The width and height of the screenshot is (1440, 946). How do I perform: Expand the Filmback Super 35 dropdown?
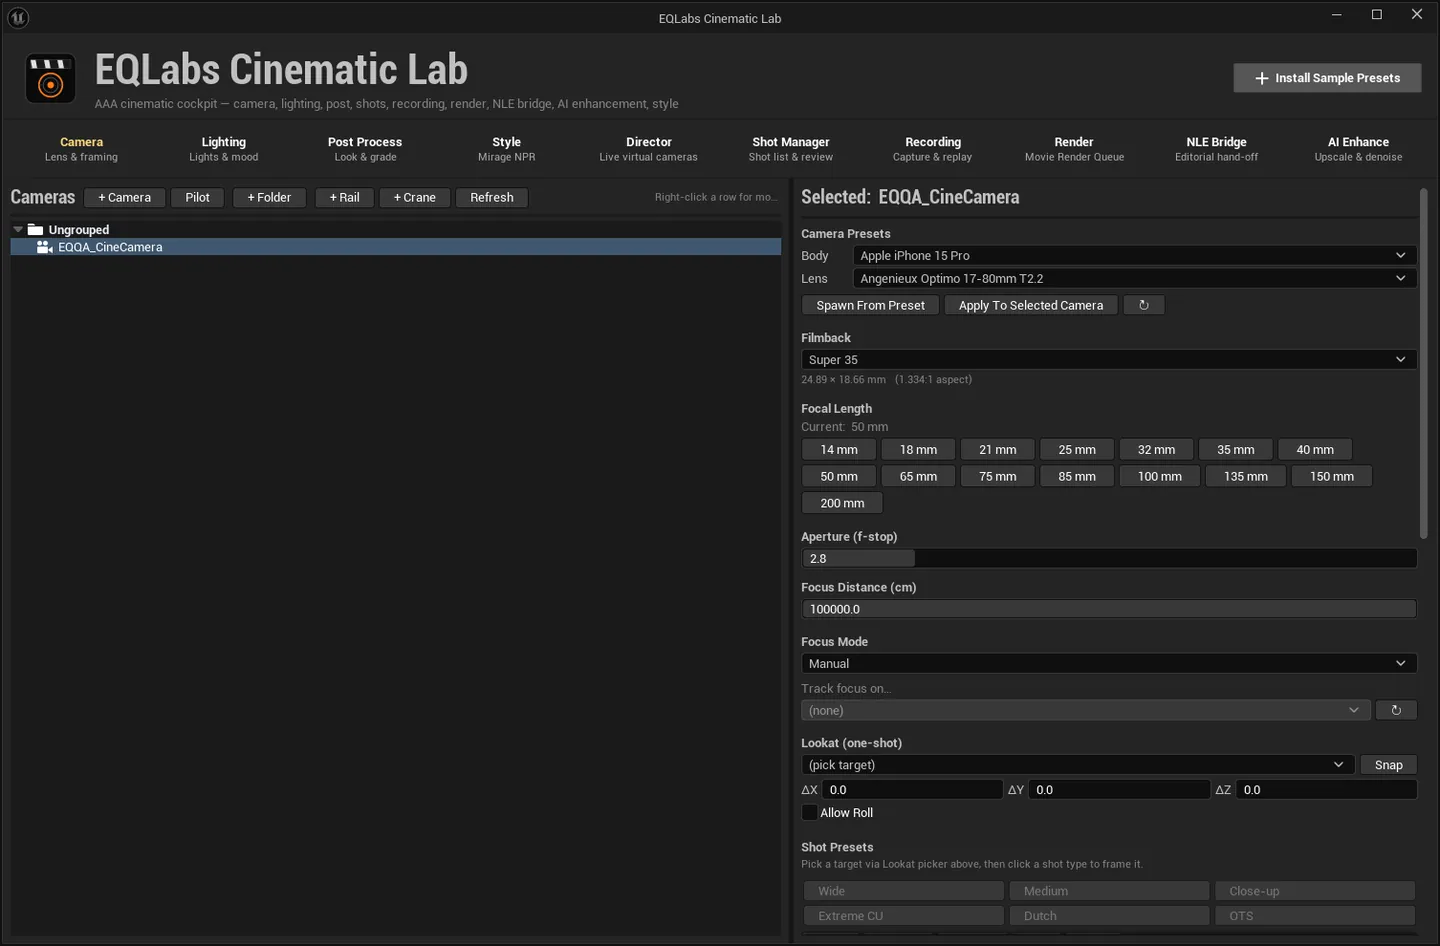1108,359
